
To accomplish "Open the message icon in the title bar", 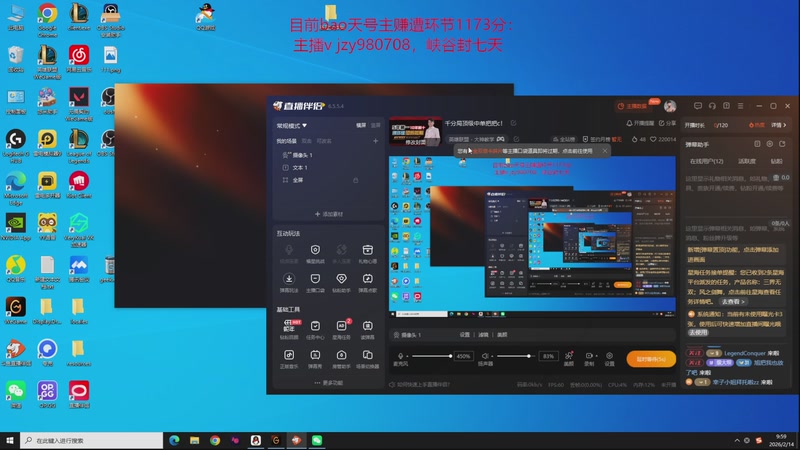I will point(697,106).
